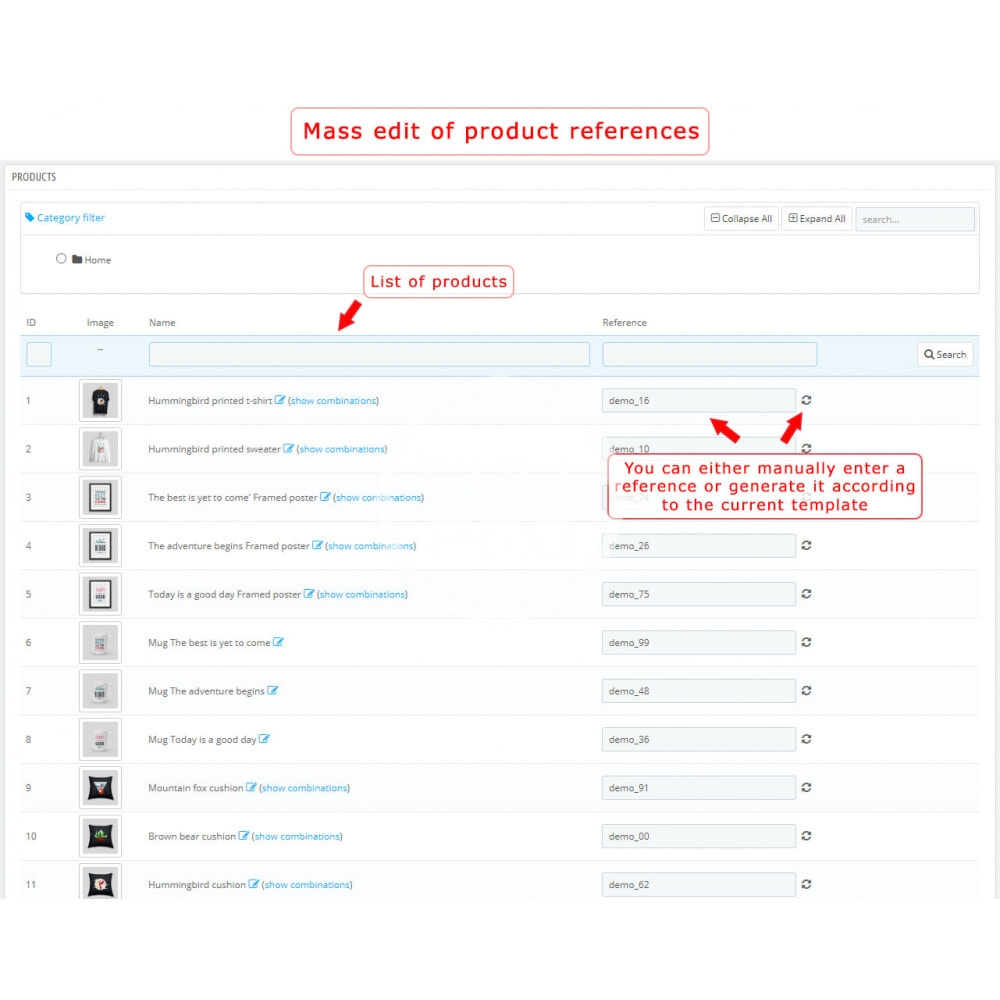Click regenerate icon next to demo_00
Screen dimensions: 1000x1000
806,836
